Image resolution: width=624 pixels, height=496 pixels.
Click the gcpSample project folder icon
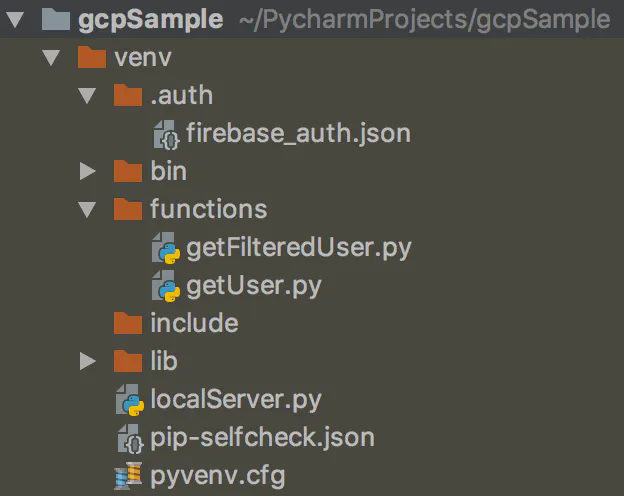(56, 19)
